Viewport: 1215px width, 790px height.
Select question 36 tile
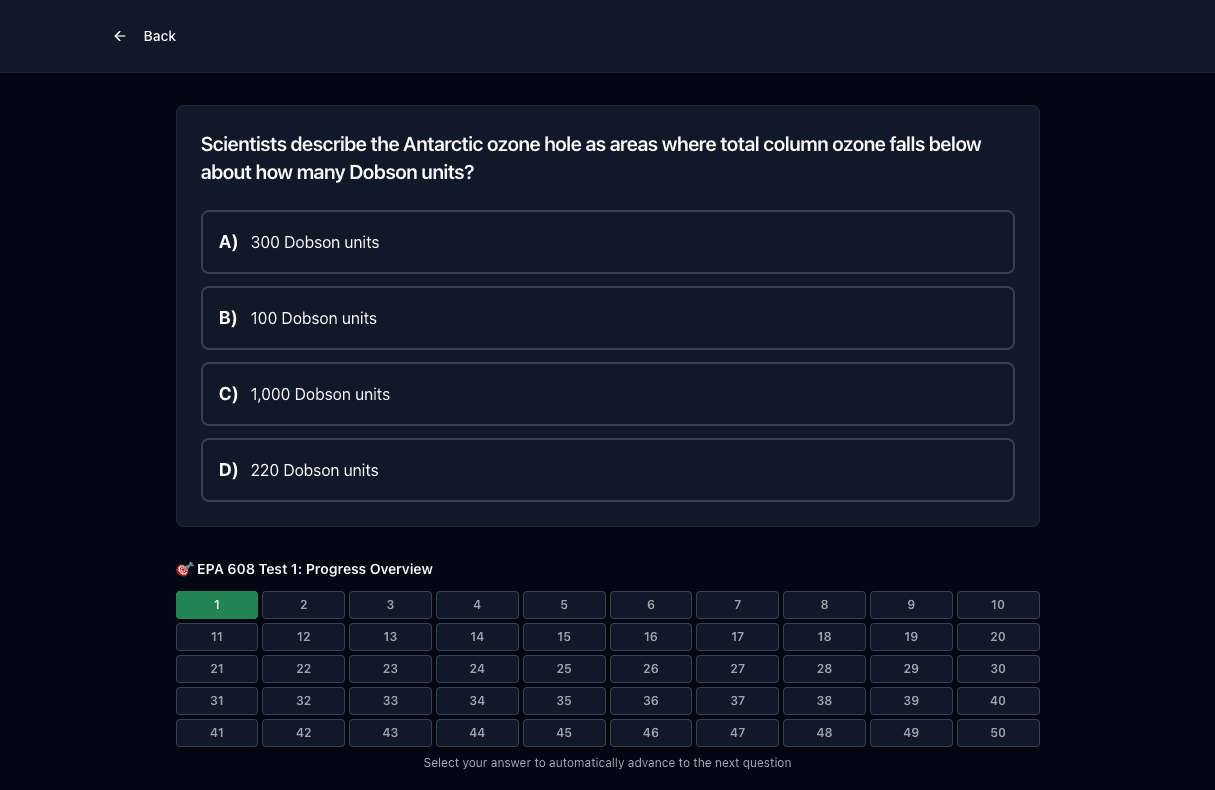(x=651, y=701)
